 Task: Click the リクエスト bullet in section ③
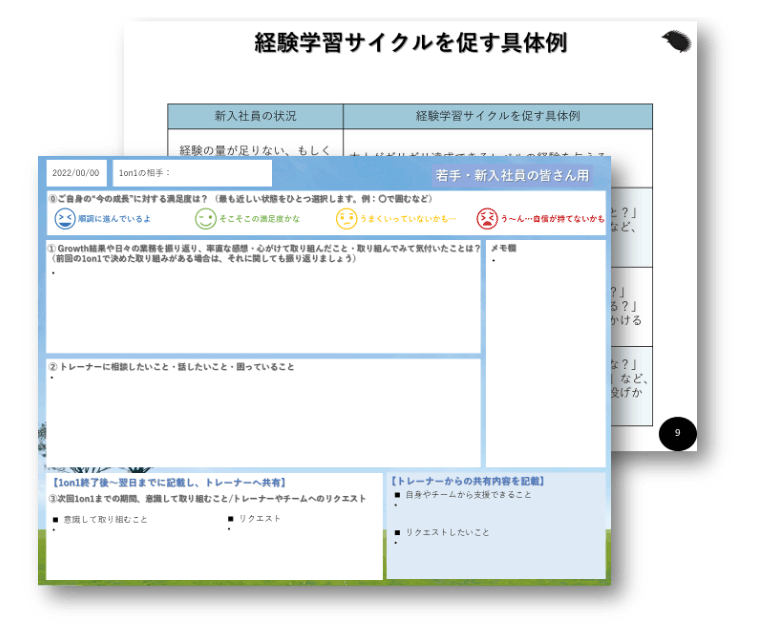click(254, 519)
